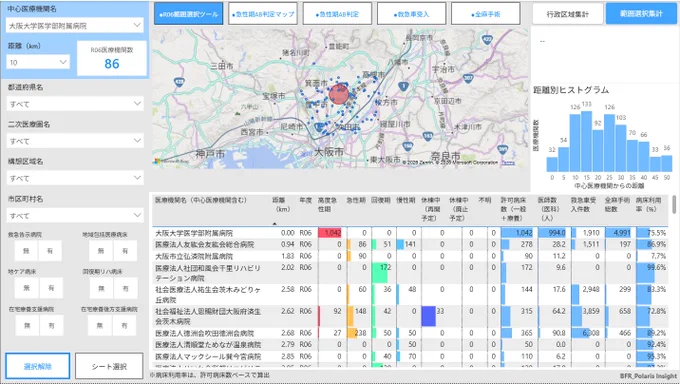
Task: Switch to 急性期AB判定マップ tab
Action: point(263,14)
